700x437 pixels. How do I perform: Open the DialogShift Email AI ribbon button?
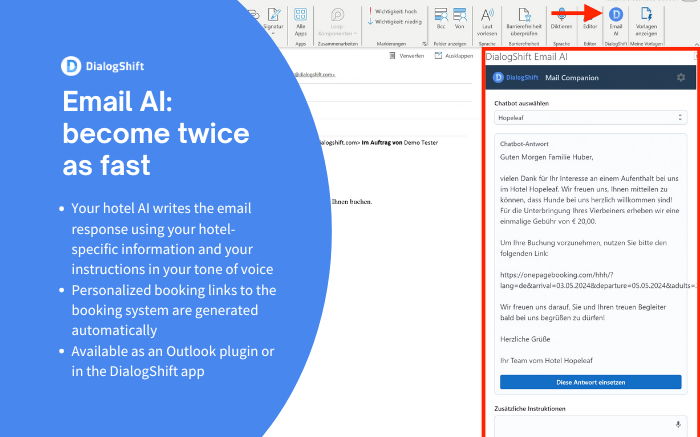tap(616, 21)
